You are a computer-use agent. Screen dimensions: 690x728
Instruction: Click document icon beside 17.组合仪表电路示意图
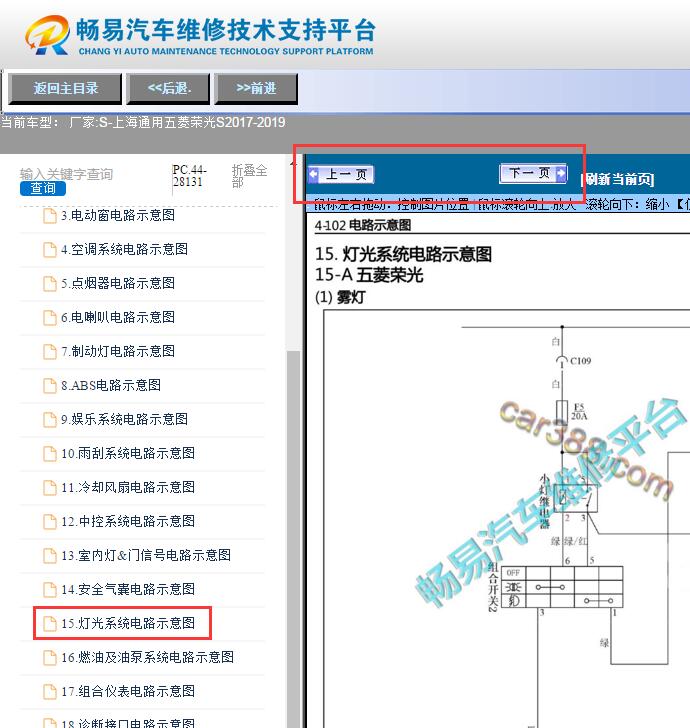pos(50,692)
